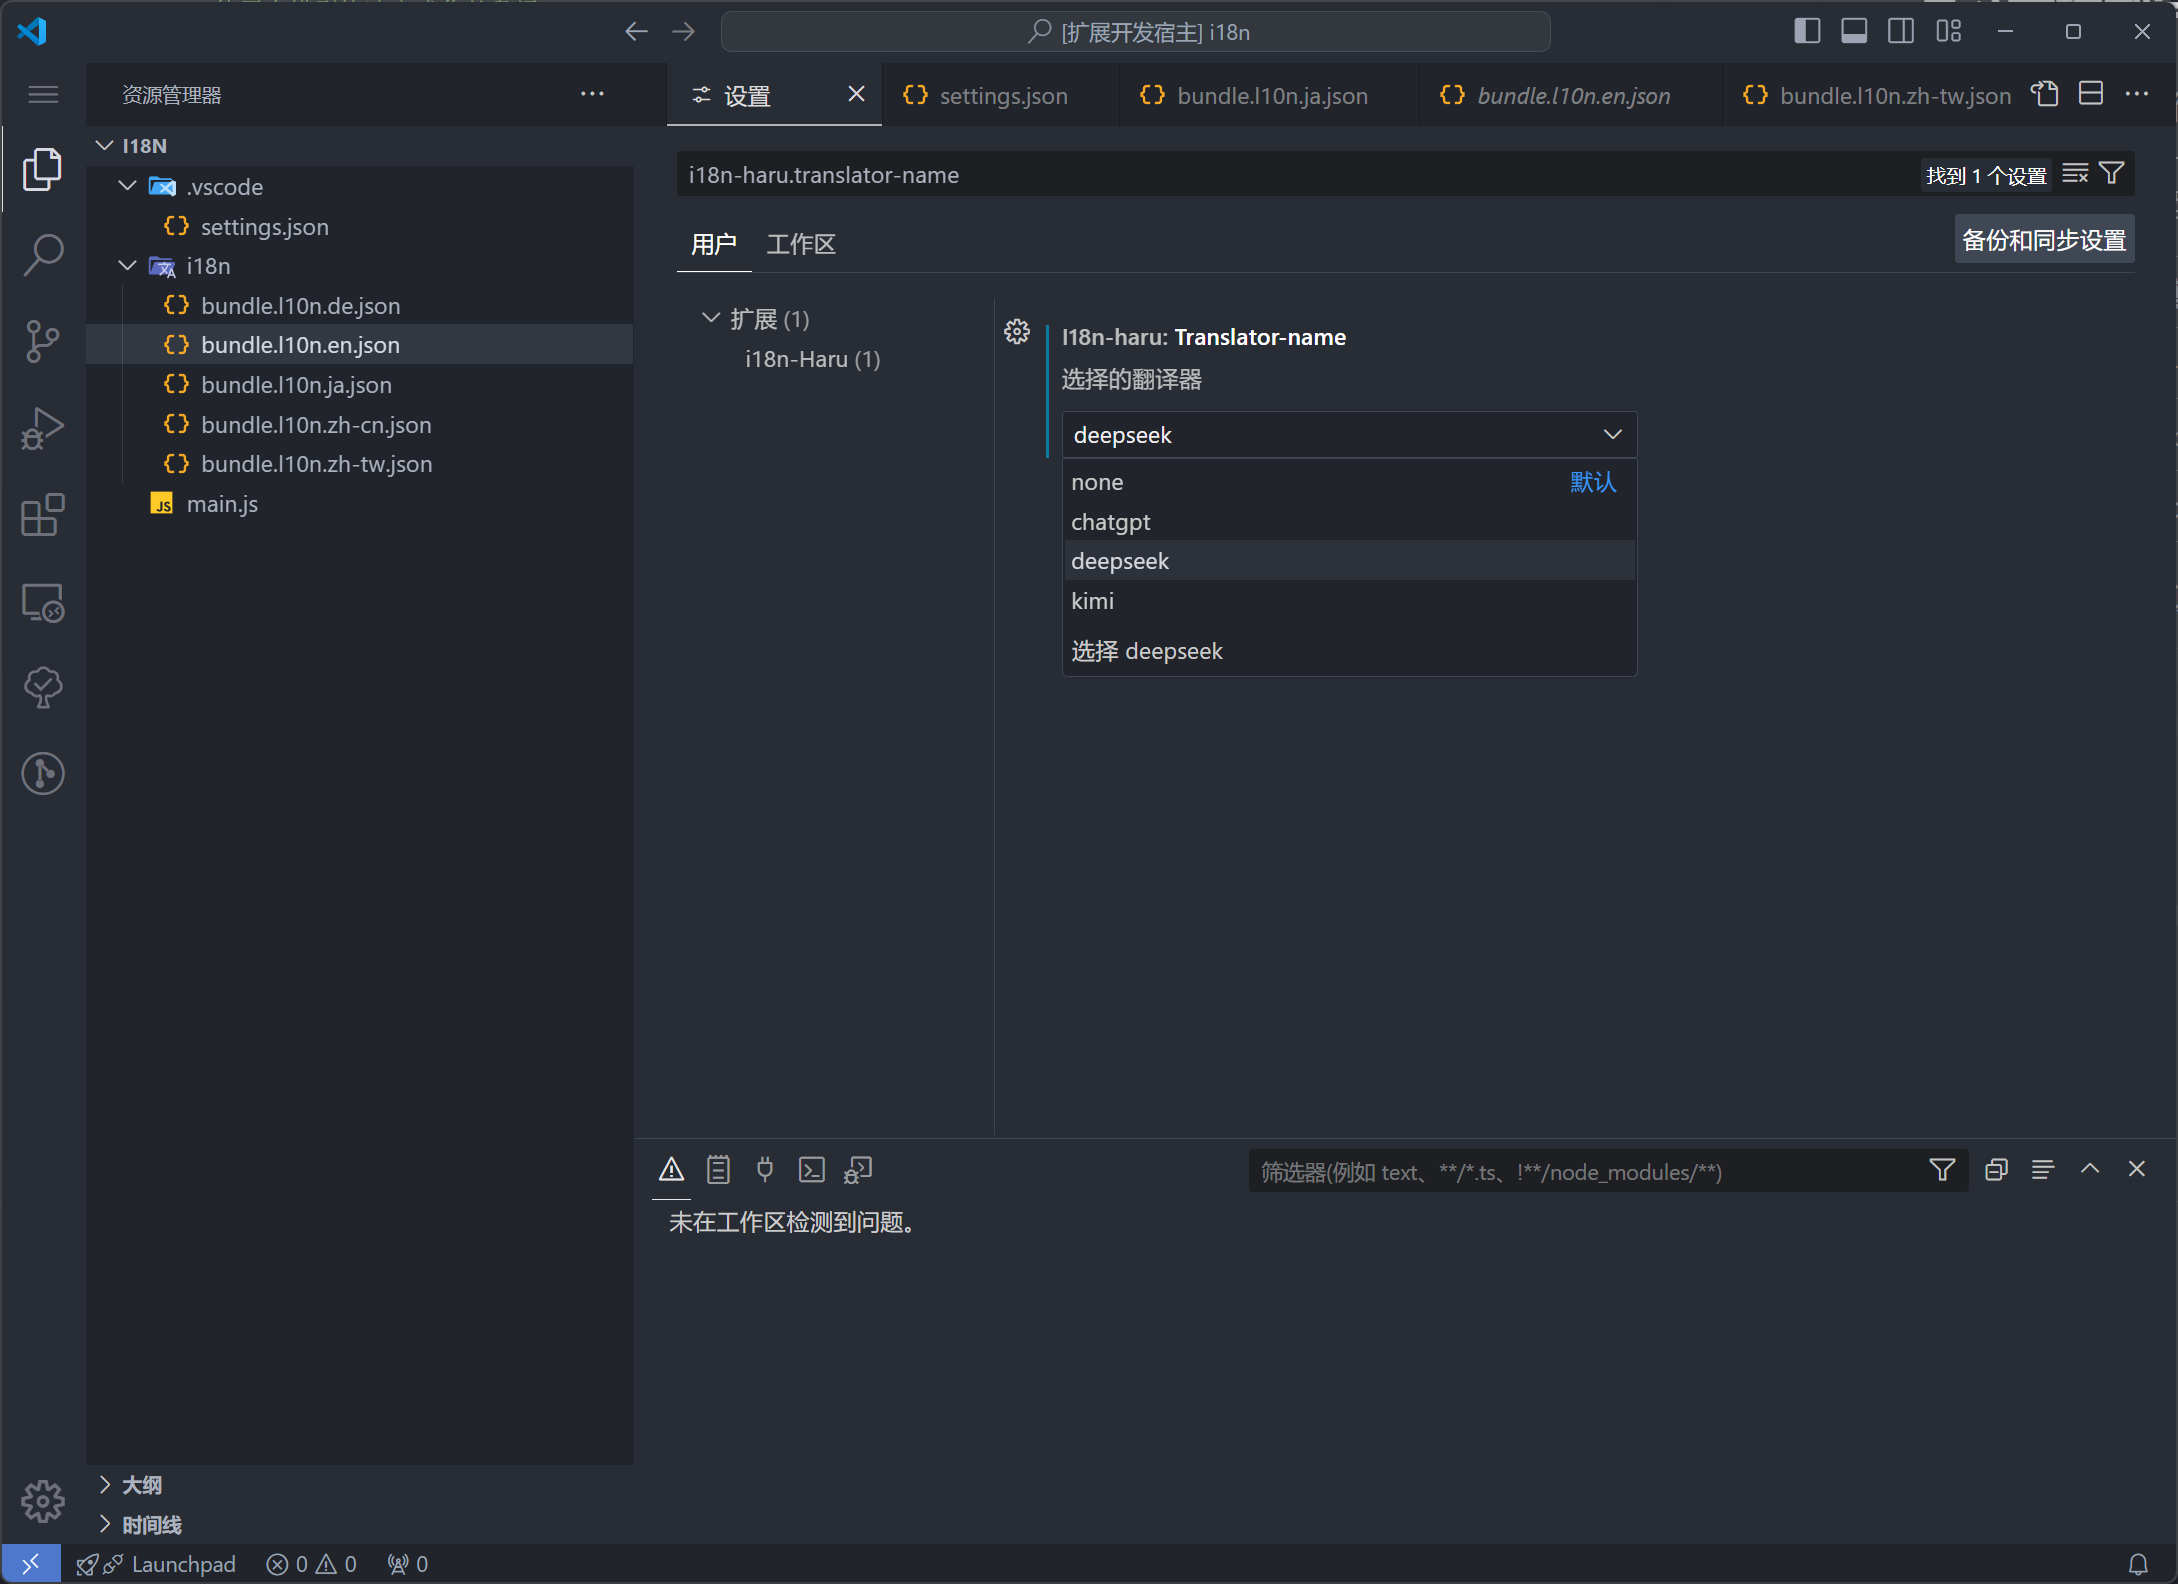Toggle bottom panel layout icon

click(1854, 32)
